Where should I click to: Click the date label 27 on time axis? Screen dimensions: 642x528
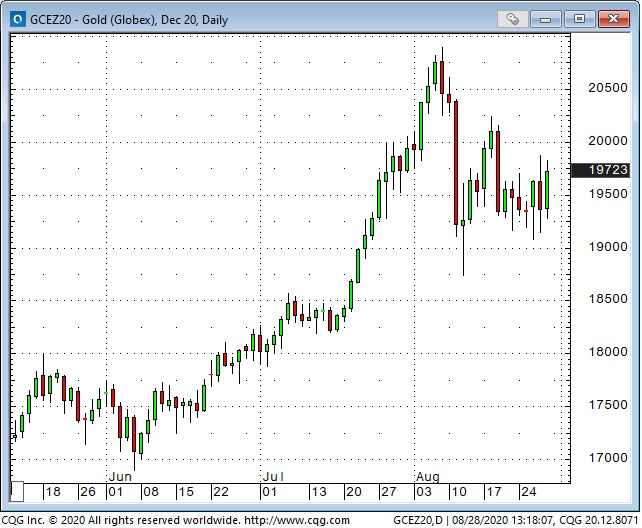(x=389, y=492)
